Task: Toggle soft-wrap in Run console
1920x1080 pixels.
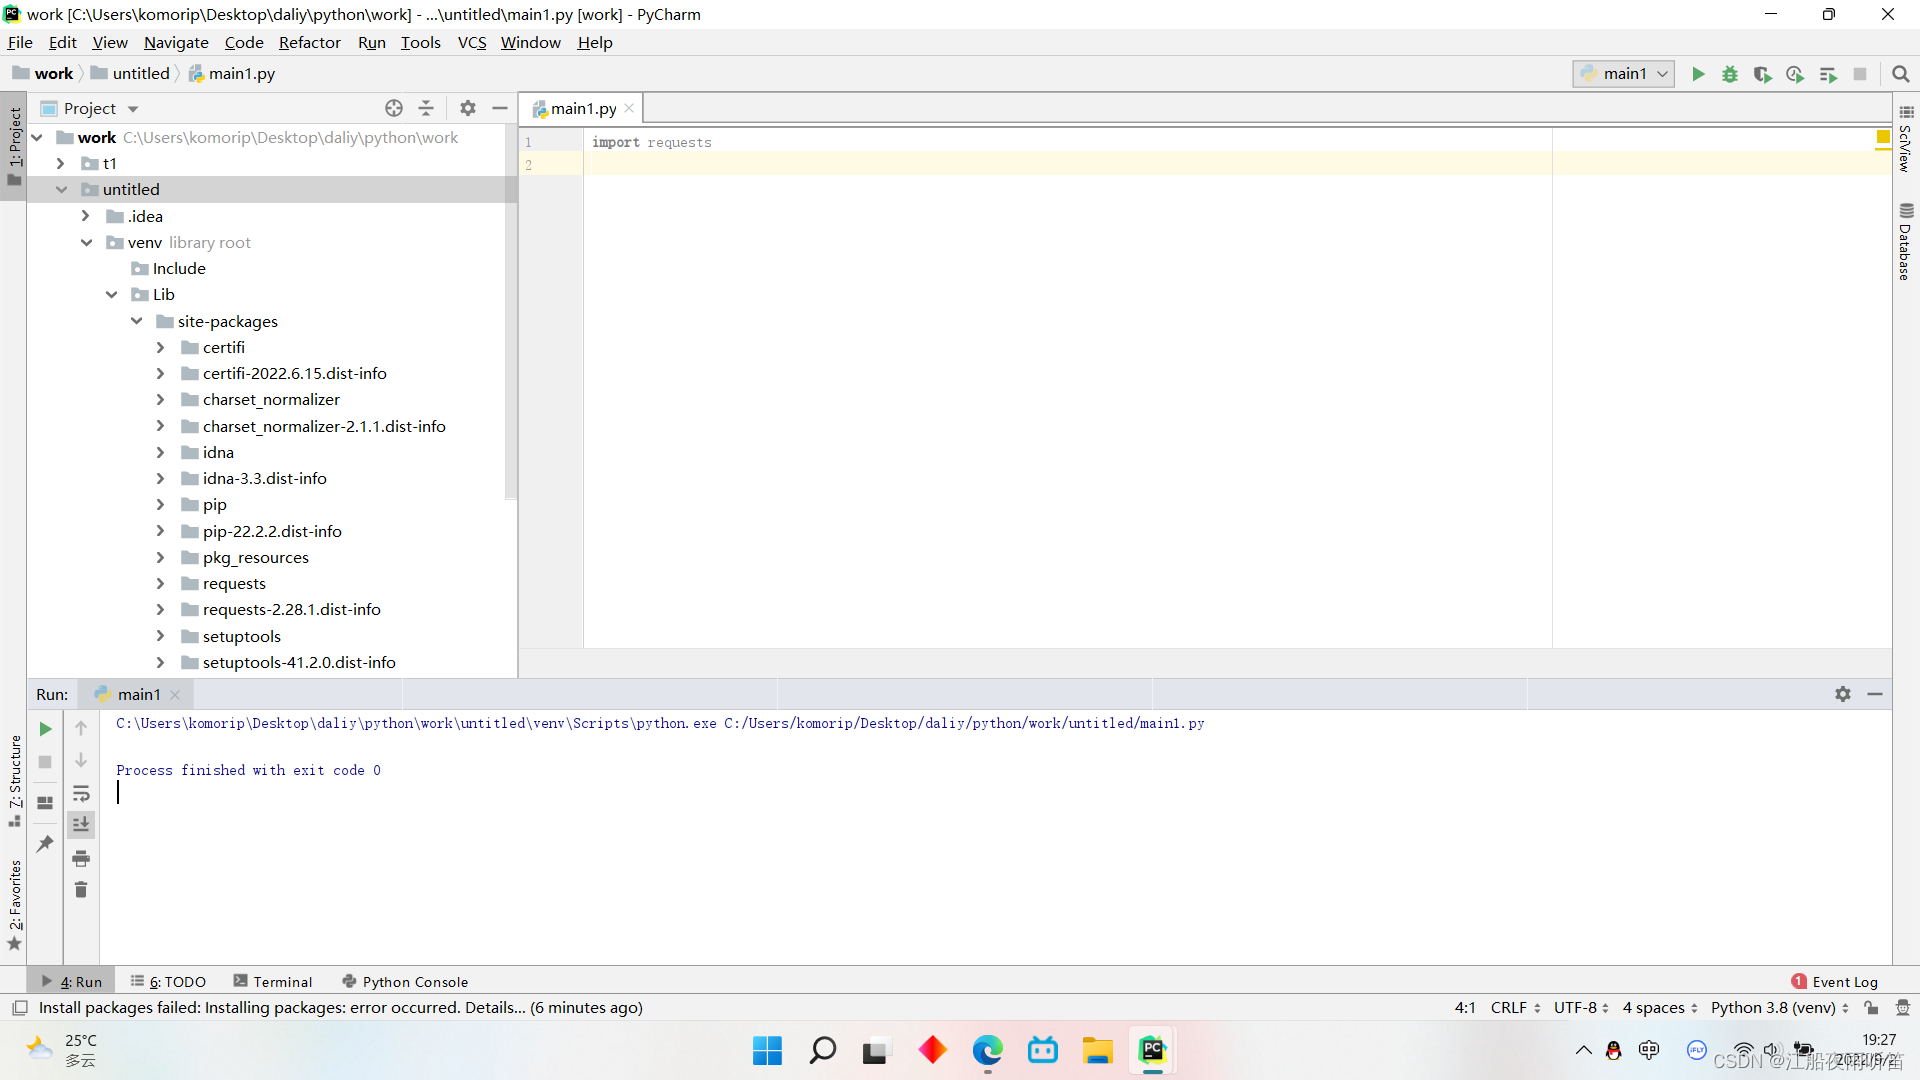Action: pyautogui.click(x=81, y=794)
